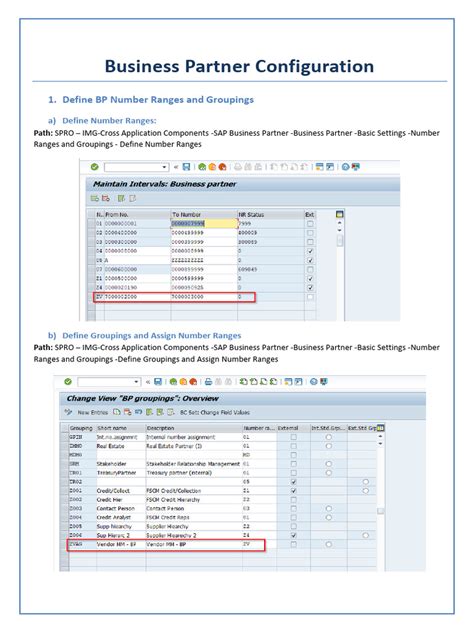Collapse command field arrow in Maintain Intervals toolbar
Screen dimensions: 474x632
[x=176, y=167]
